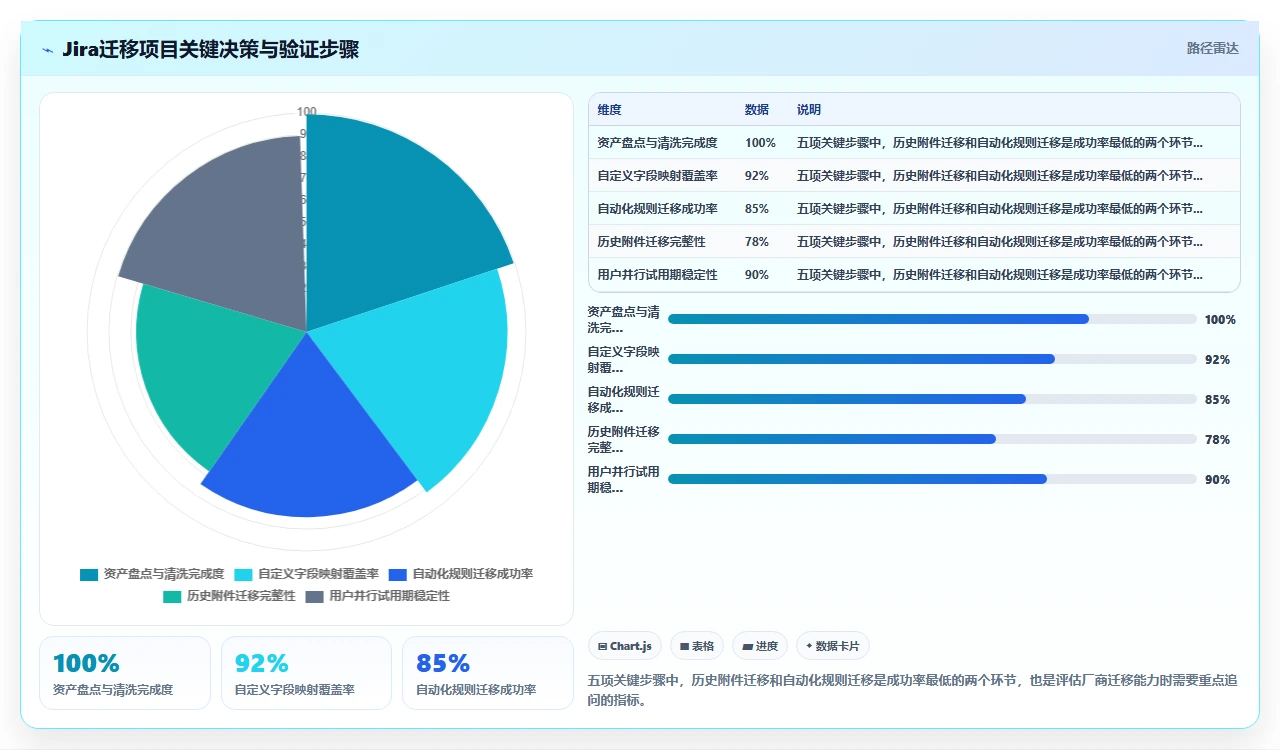The width and height of the screenshot is (1280, 750).
Task: Click the 数据卡片 tag chip
Action: click(x=833, y=646)
